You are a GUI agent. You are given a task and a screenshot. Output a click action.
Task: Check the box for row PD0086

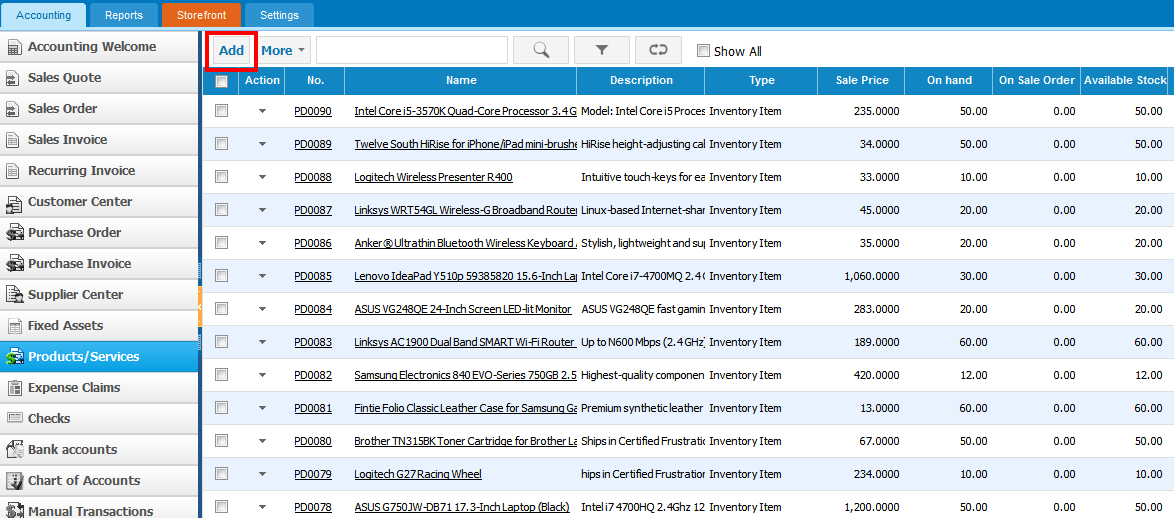[221, 243]
